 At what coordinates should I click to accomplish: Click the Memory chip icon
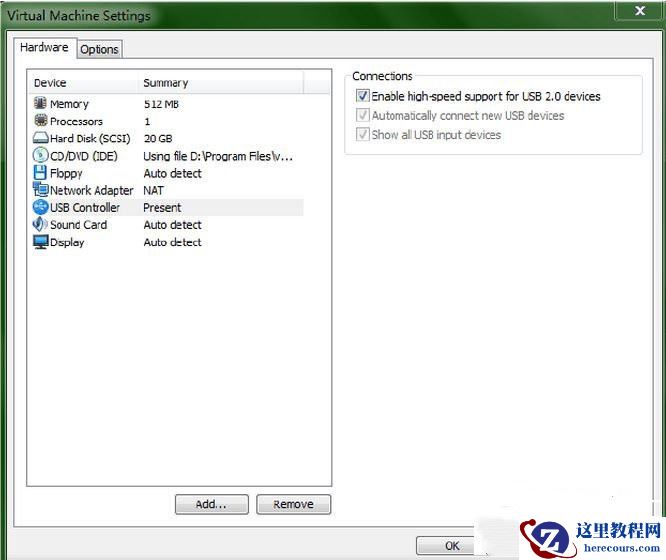click(x=40, y=103)
